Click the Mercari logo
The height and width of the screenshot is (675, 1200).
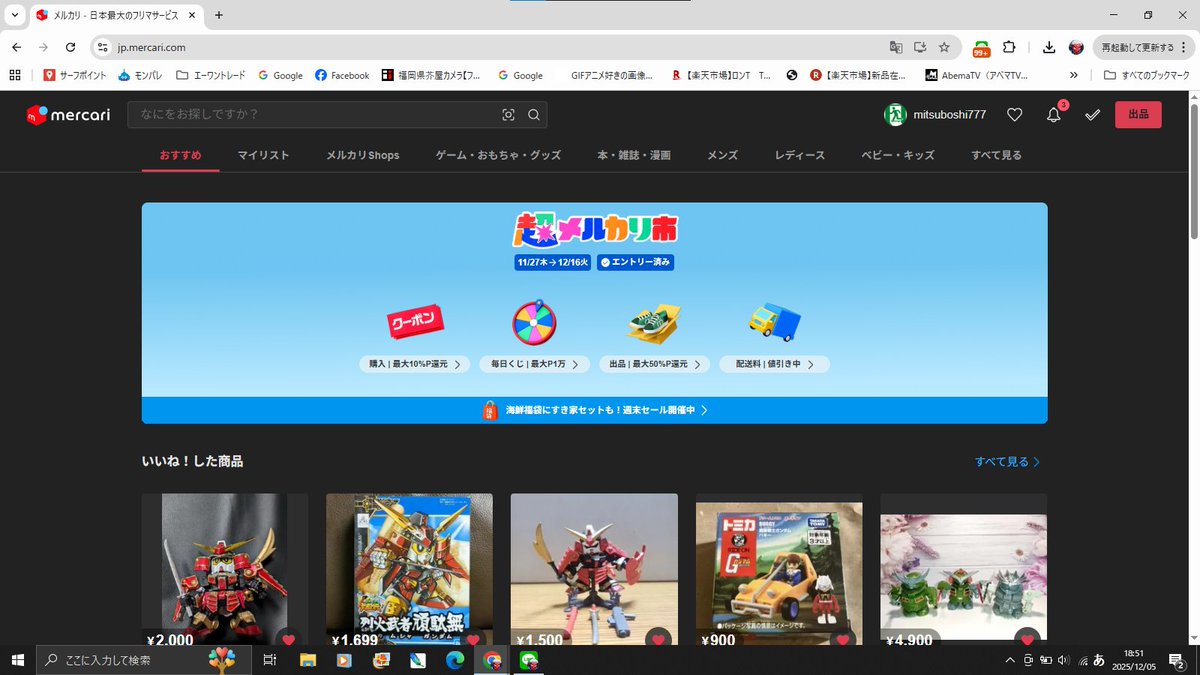tap(68, 115)
